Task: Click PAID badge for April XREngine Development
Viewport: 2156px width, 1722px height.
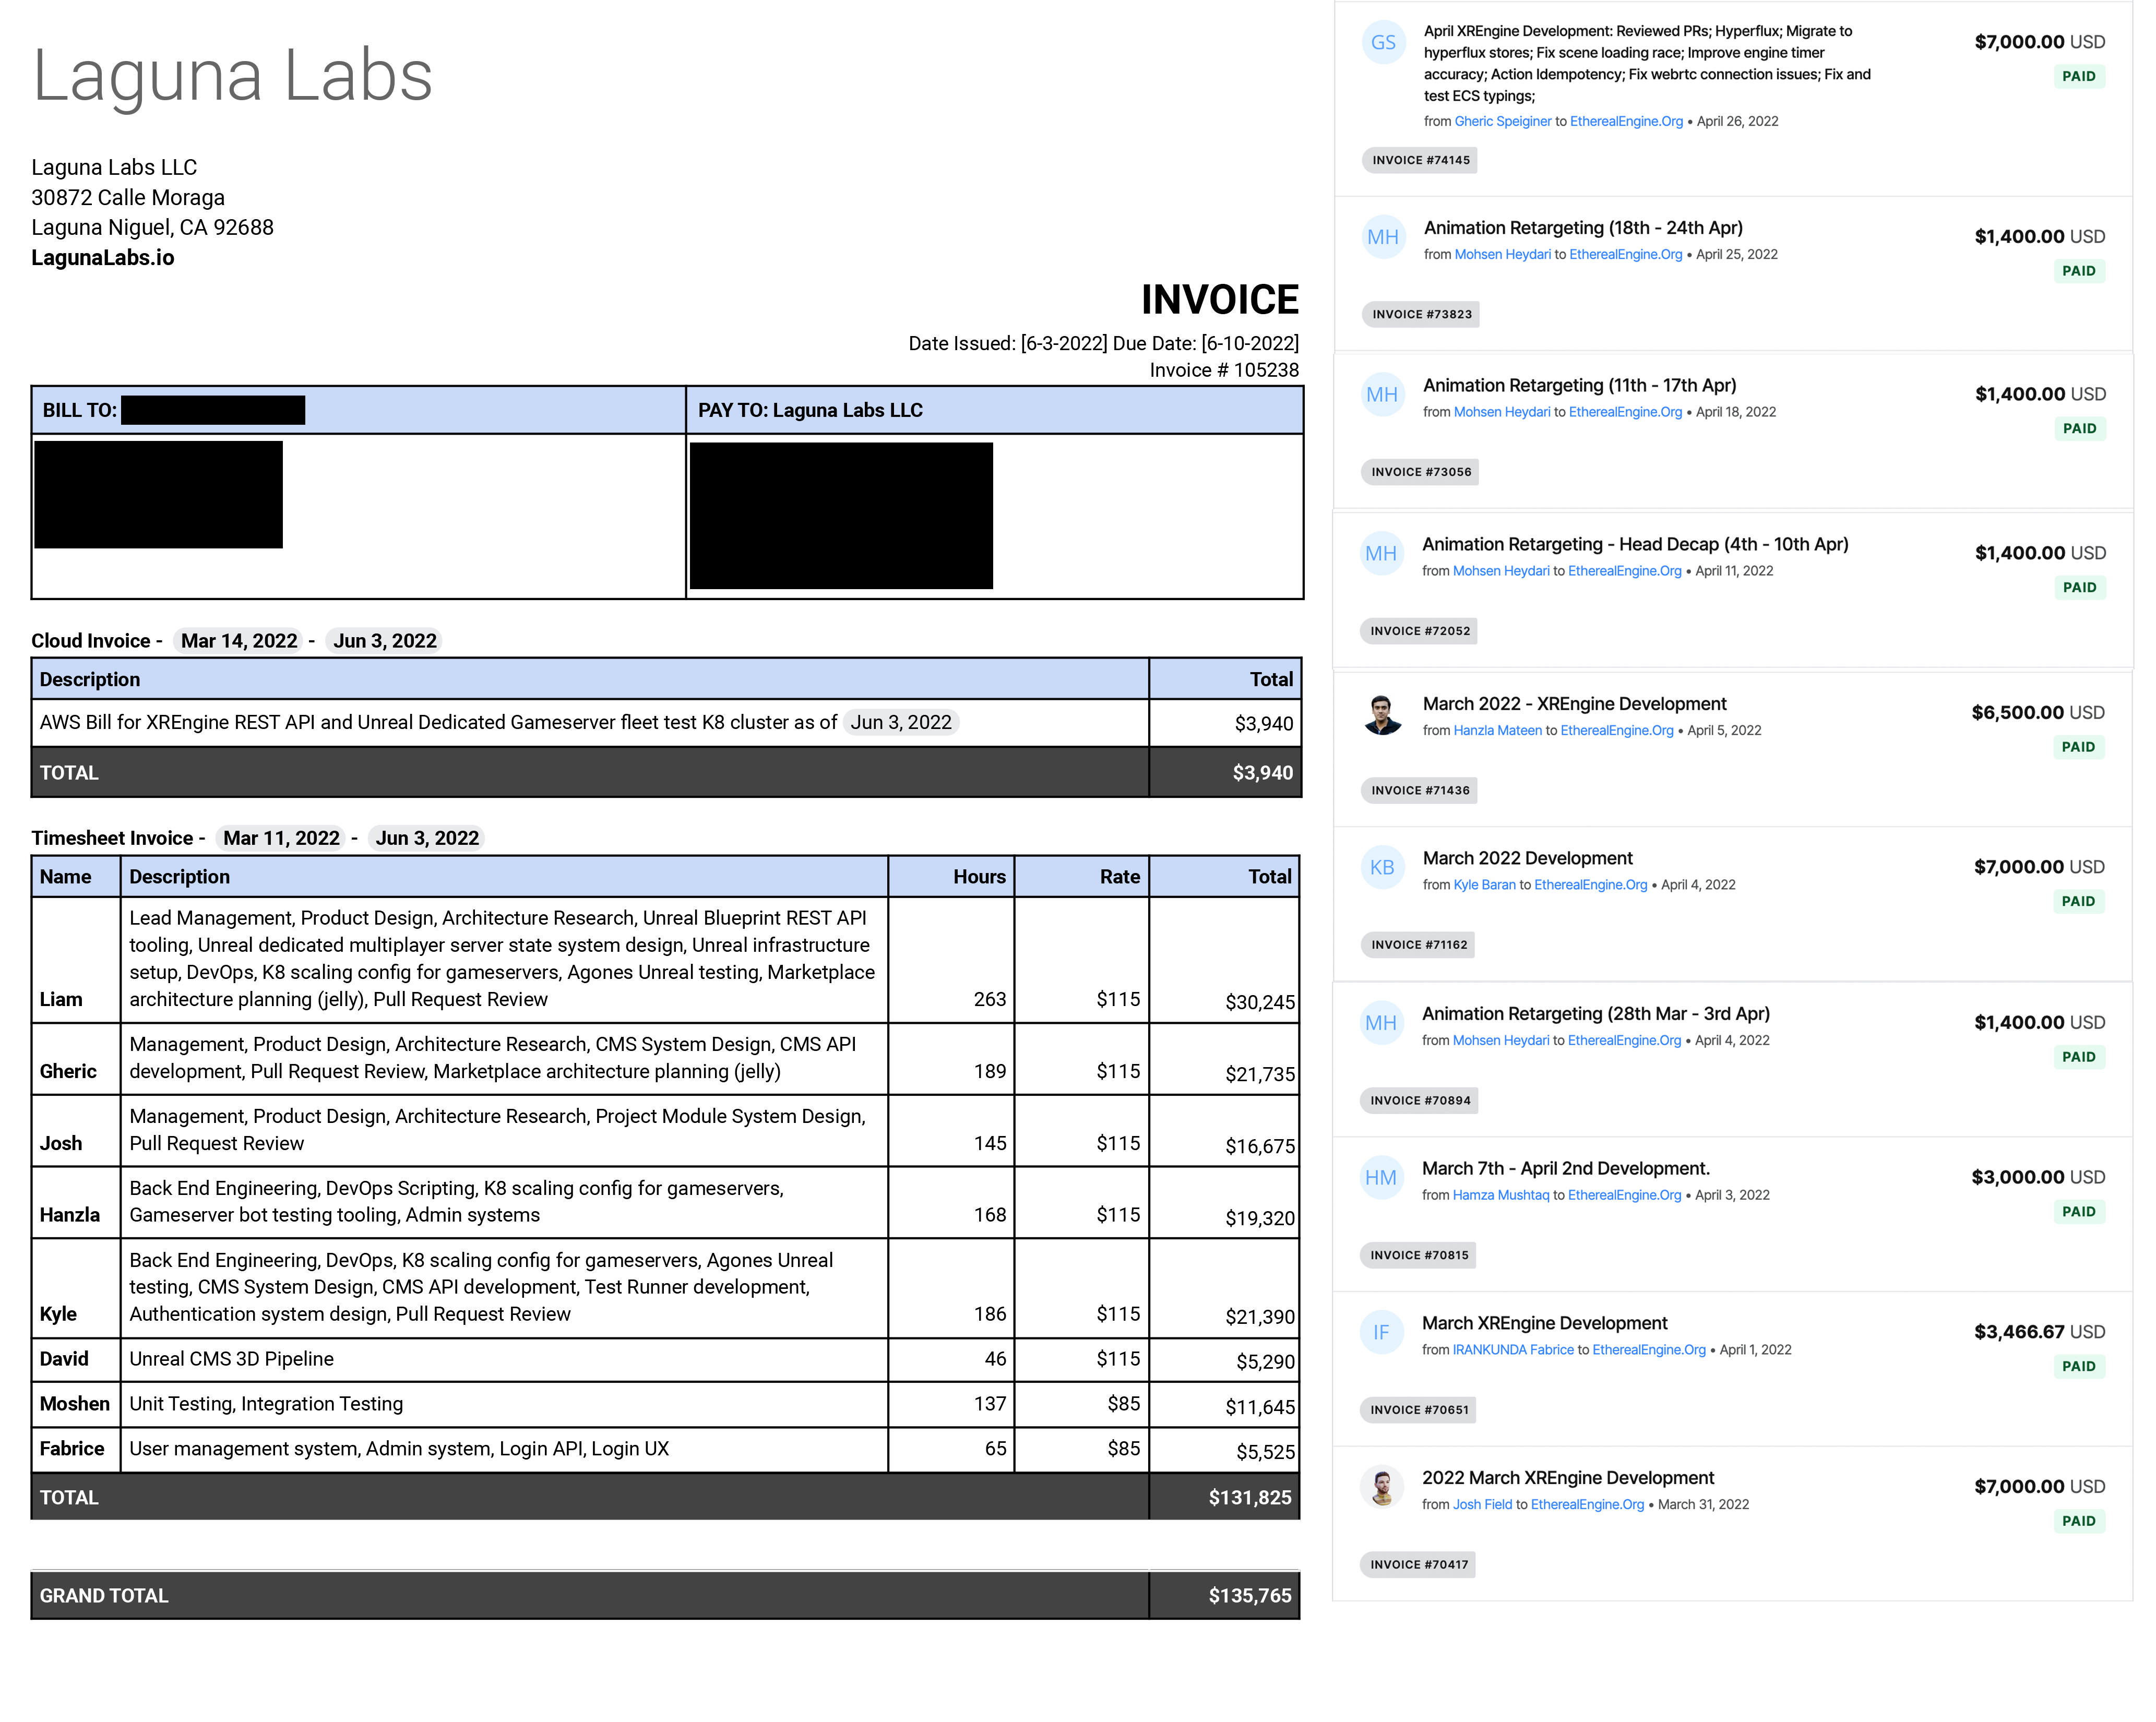Action: (x=2079, y=77)
